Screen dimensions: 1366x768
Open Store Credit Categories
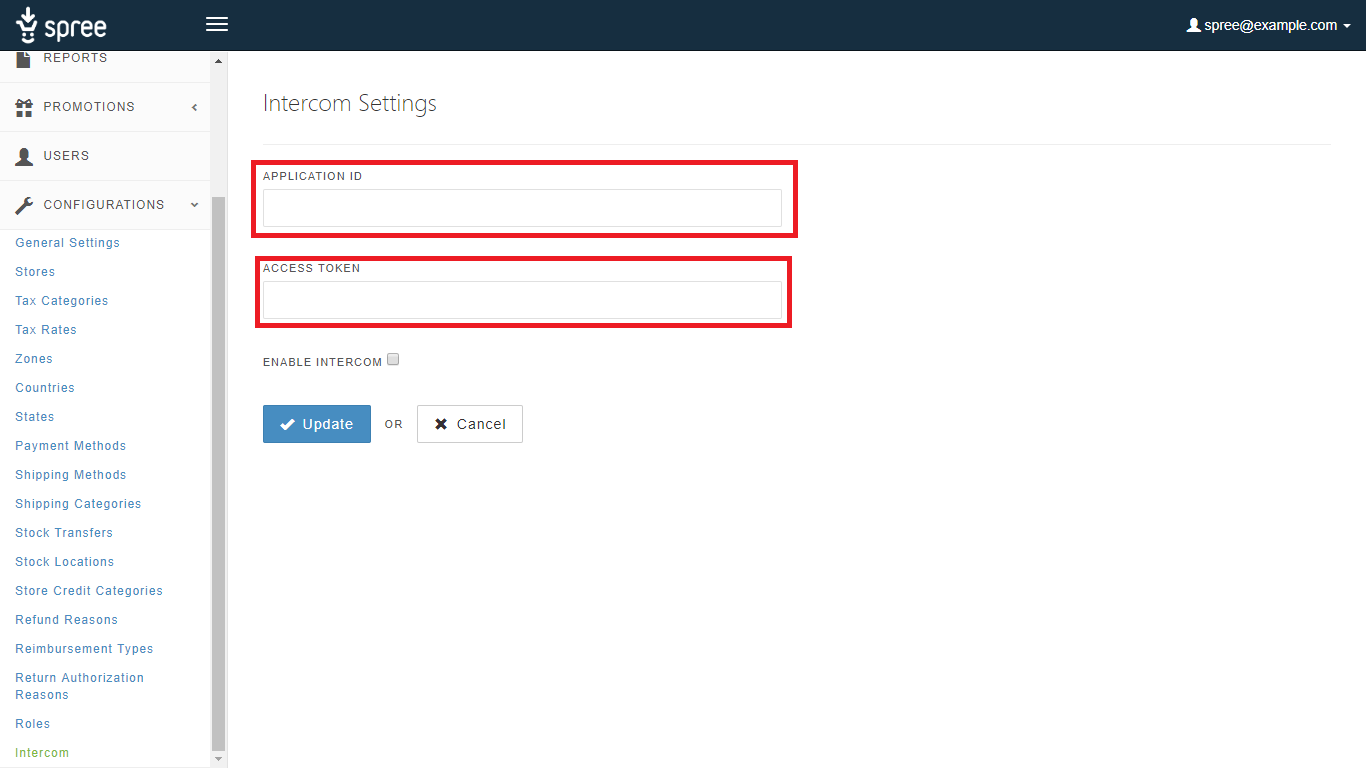pyautogui.click(x=89, y=591)
